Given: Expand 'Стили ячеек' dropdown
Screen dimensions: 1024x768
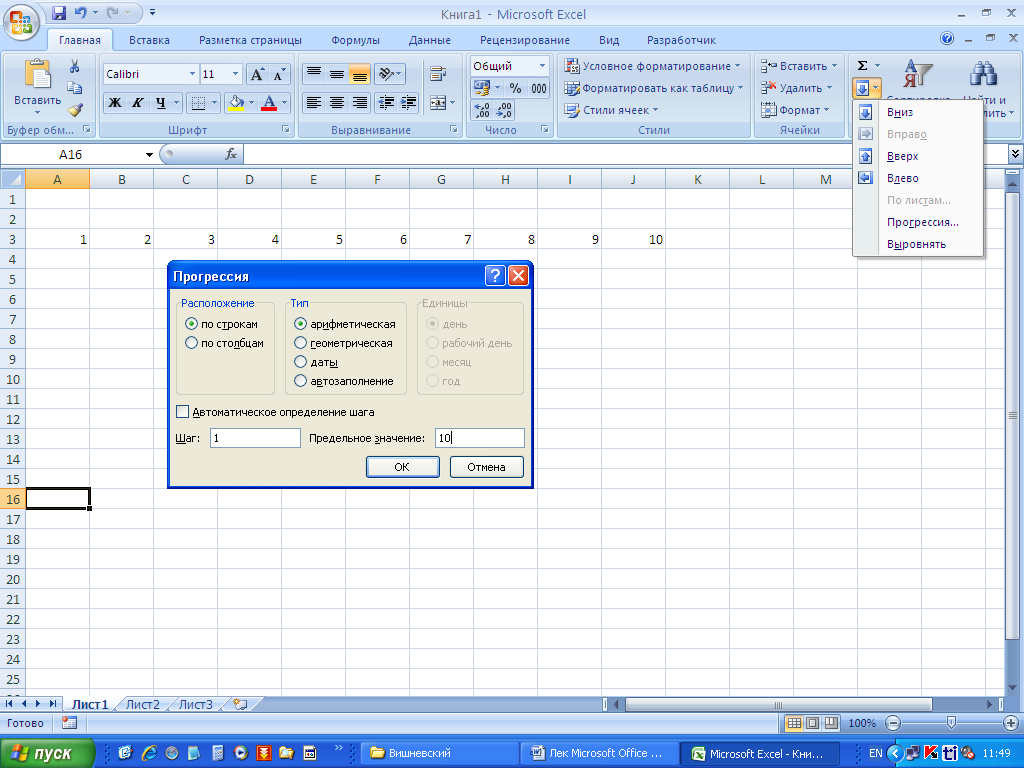Looking at the screenshot, I should tap(655, 110).
